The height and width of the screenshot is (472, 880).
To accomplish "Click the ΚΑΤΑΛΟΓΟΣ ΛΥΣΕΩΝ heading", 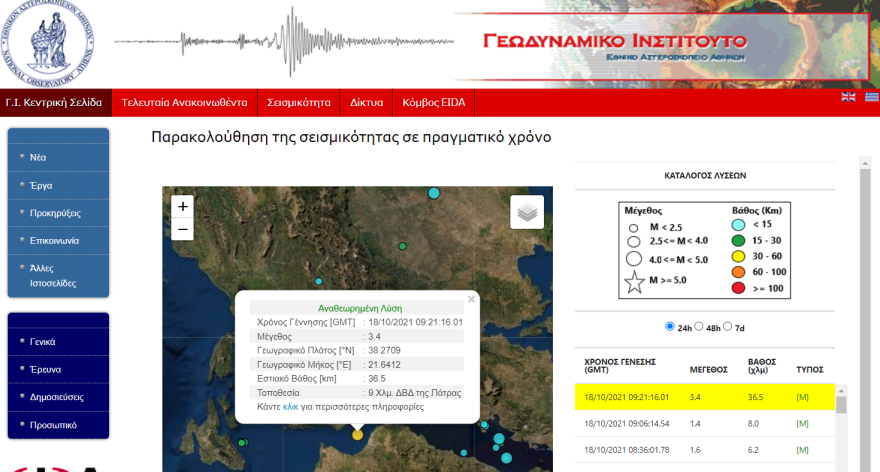I will pyautogui.click(x=705, y=176).
